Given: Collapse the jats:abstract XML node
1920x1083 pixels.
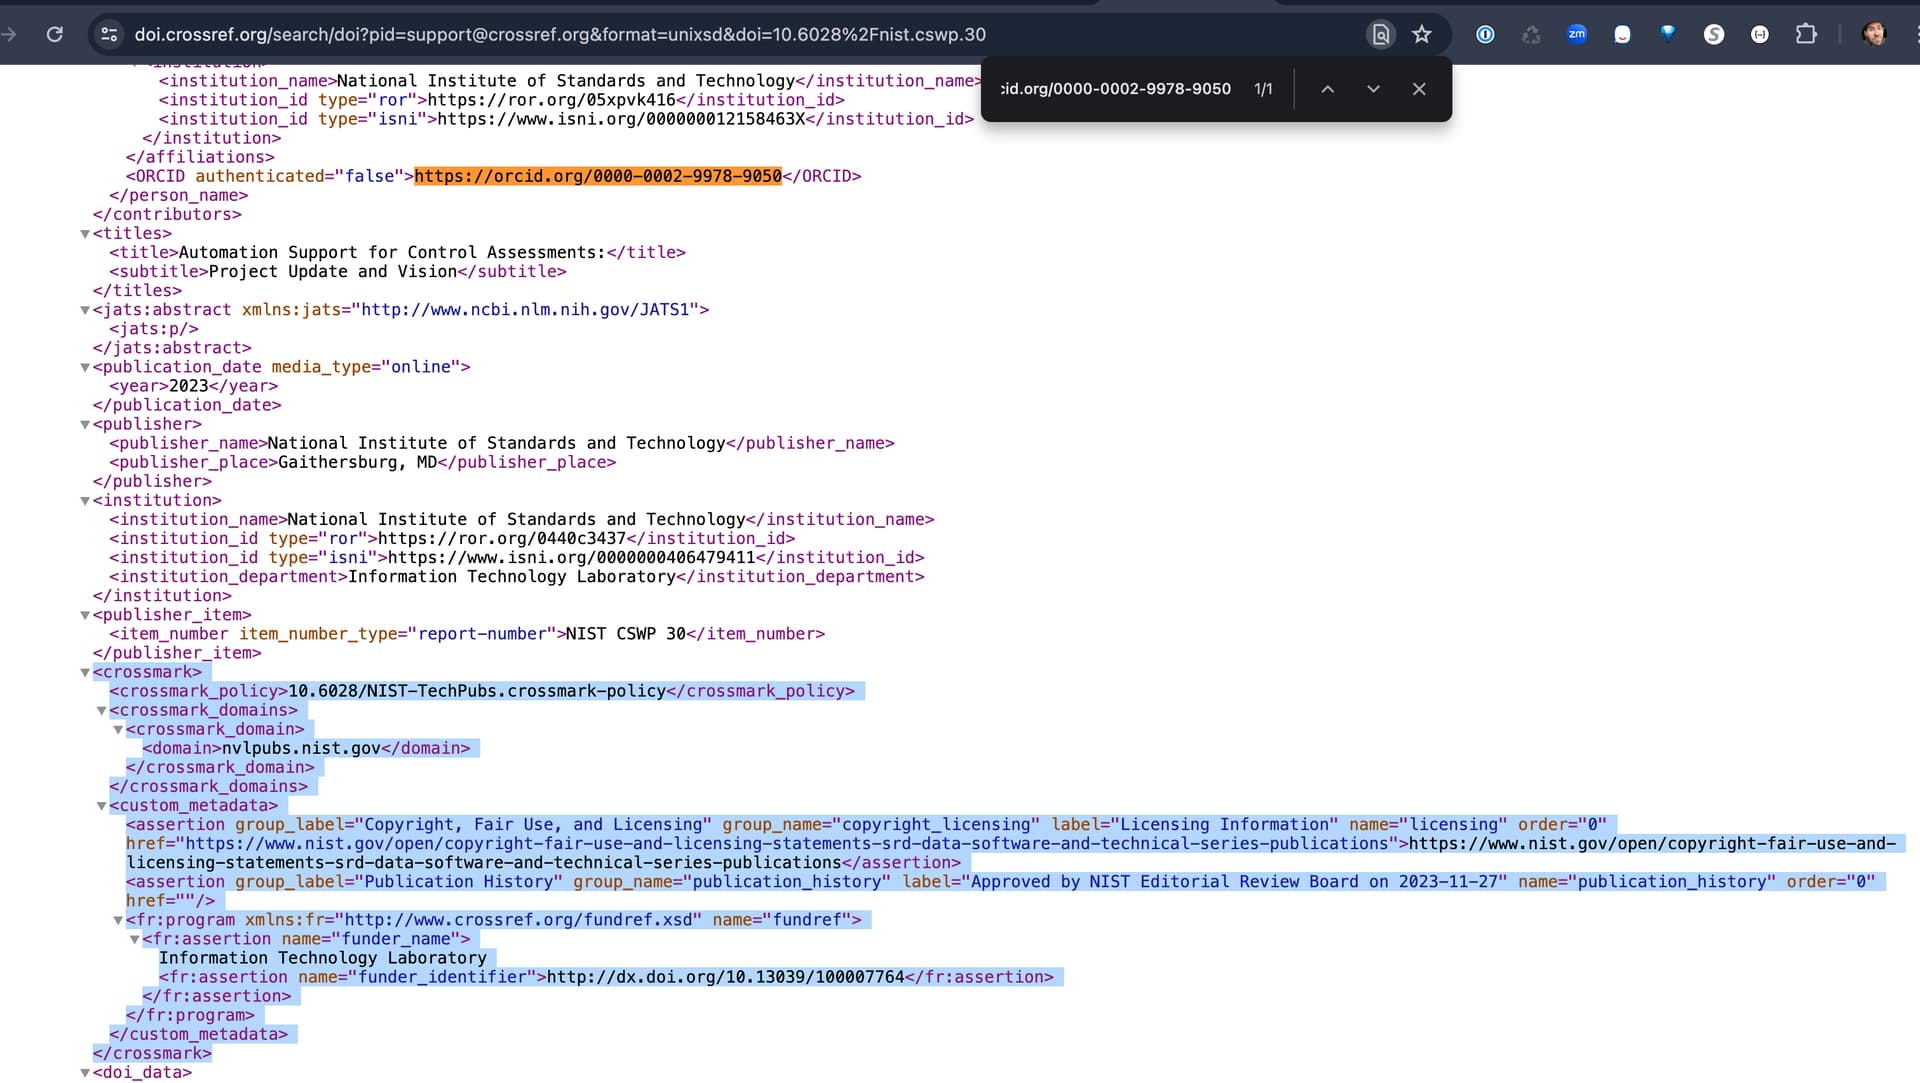Looking at the screenshot, I should click(x=85, y=310).
